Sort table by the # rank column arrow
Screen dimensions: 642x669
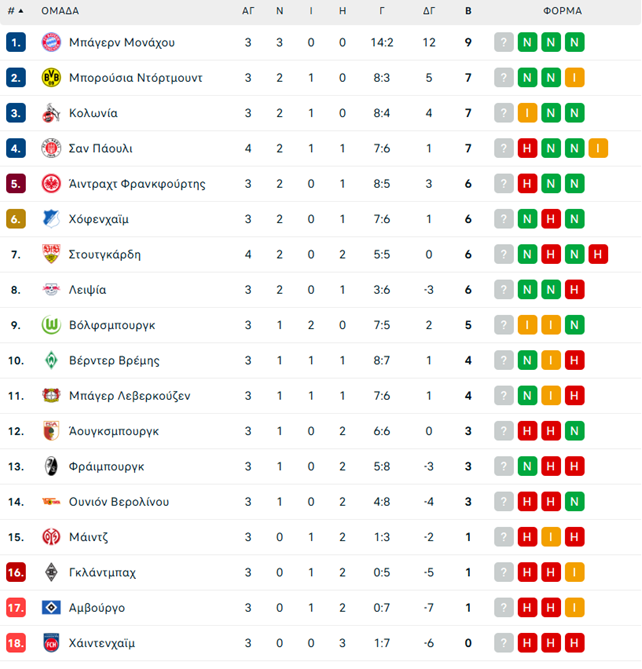15,11
